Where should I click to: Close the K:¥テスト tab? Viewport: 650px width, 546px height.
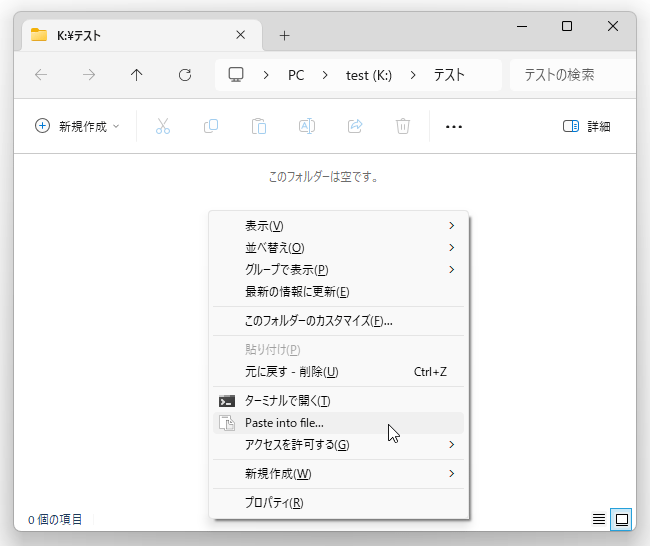pyautogui.click(x=240, y=35)
